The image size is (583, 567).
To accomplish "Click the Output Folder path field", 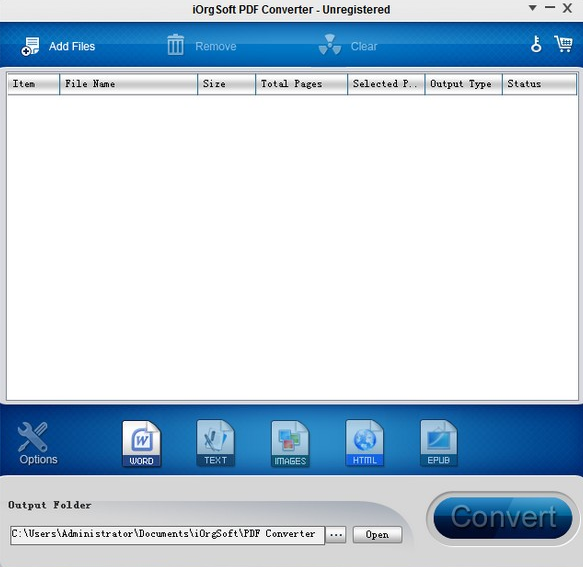I will [167, 535].
